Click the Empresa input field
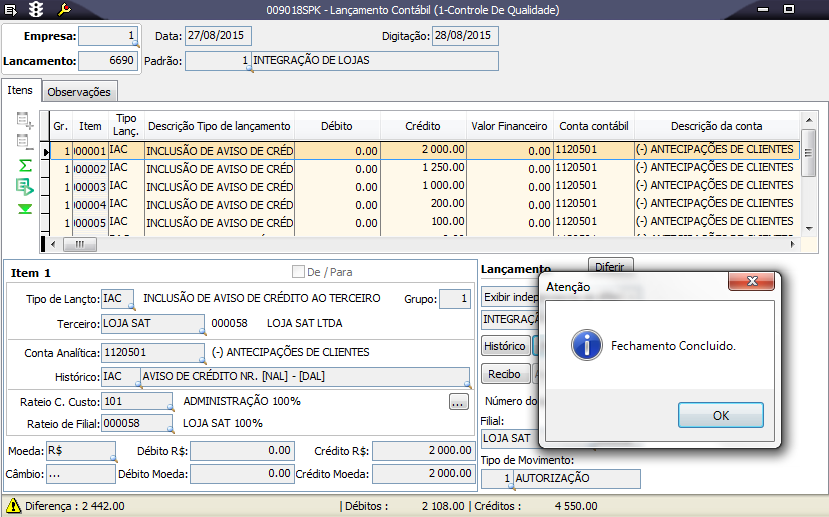 [x=108, y=36]
